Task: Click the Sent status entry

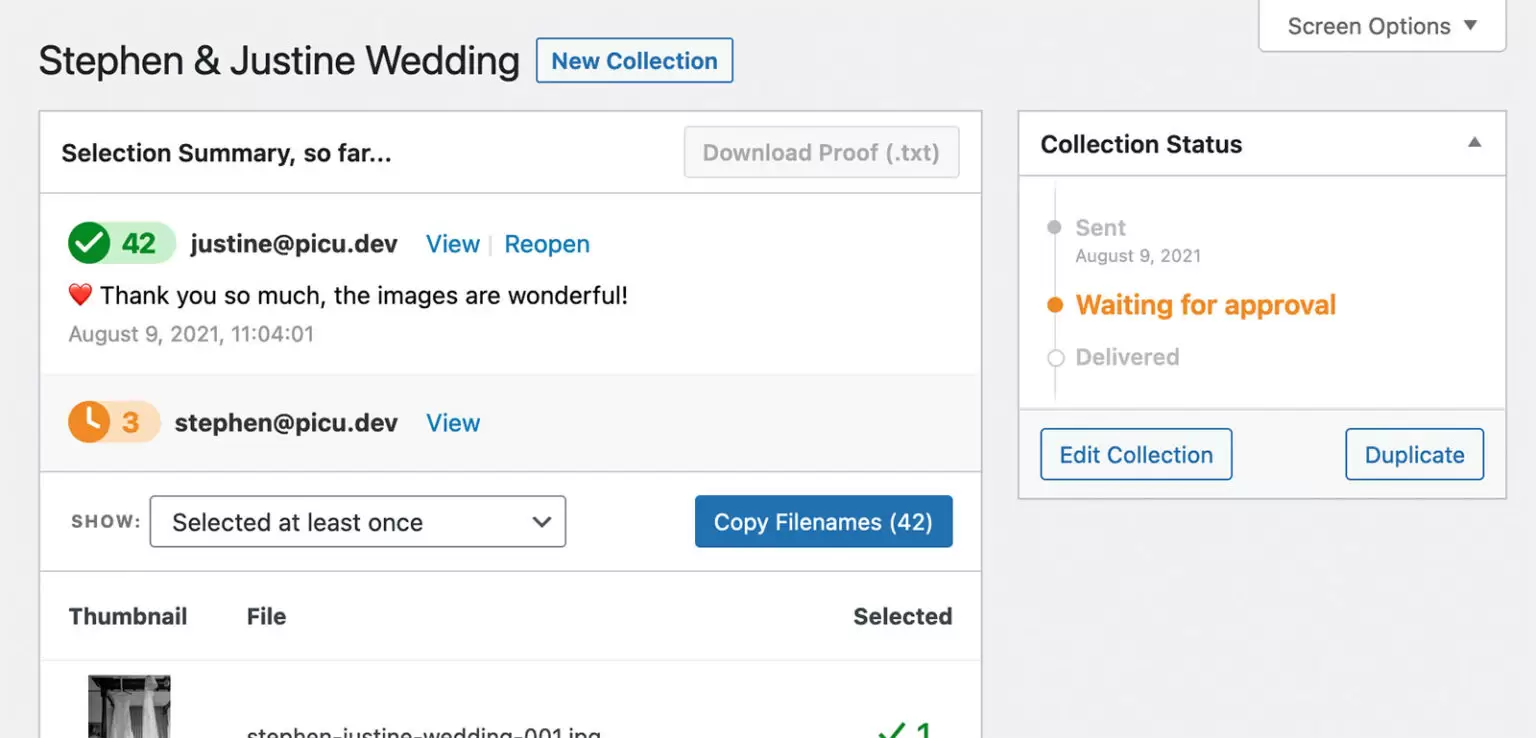Action: (x=1101, y=227)
